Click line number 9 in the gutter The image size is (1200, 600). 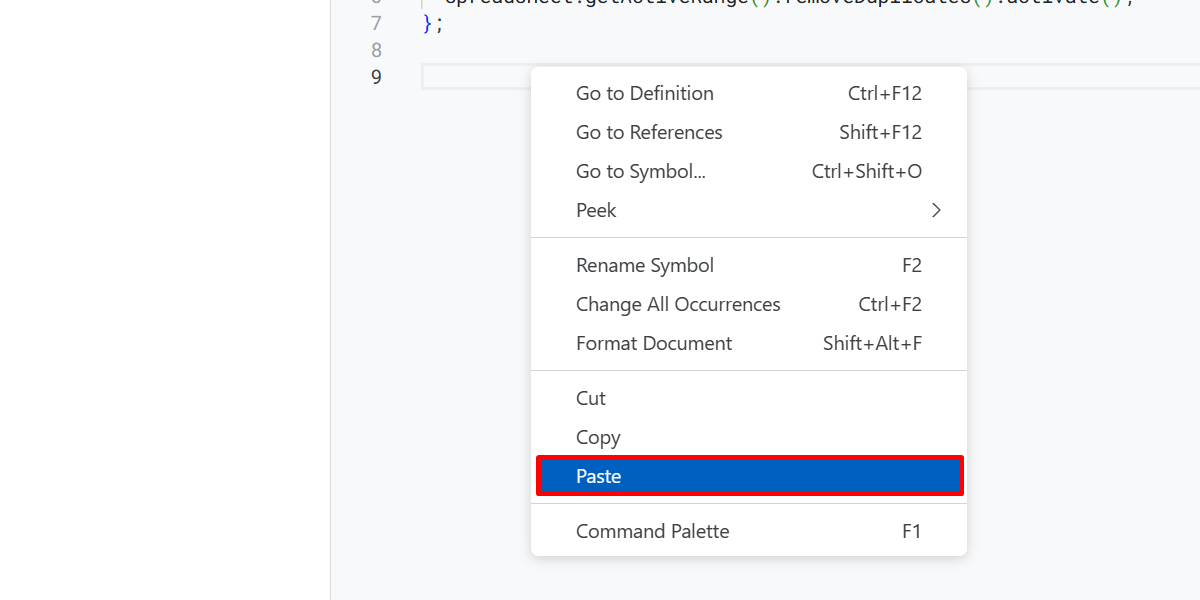[376, 77]
